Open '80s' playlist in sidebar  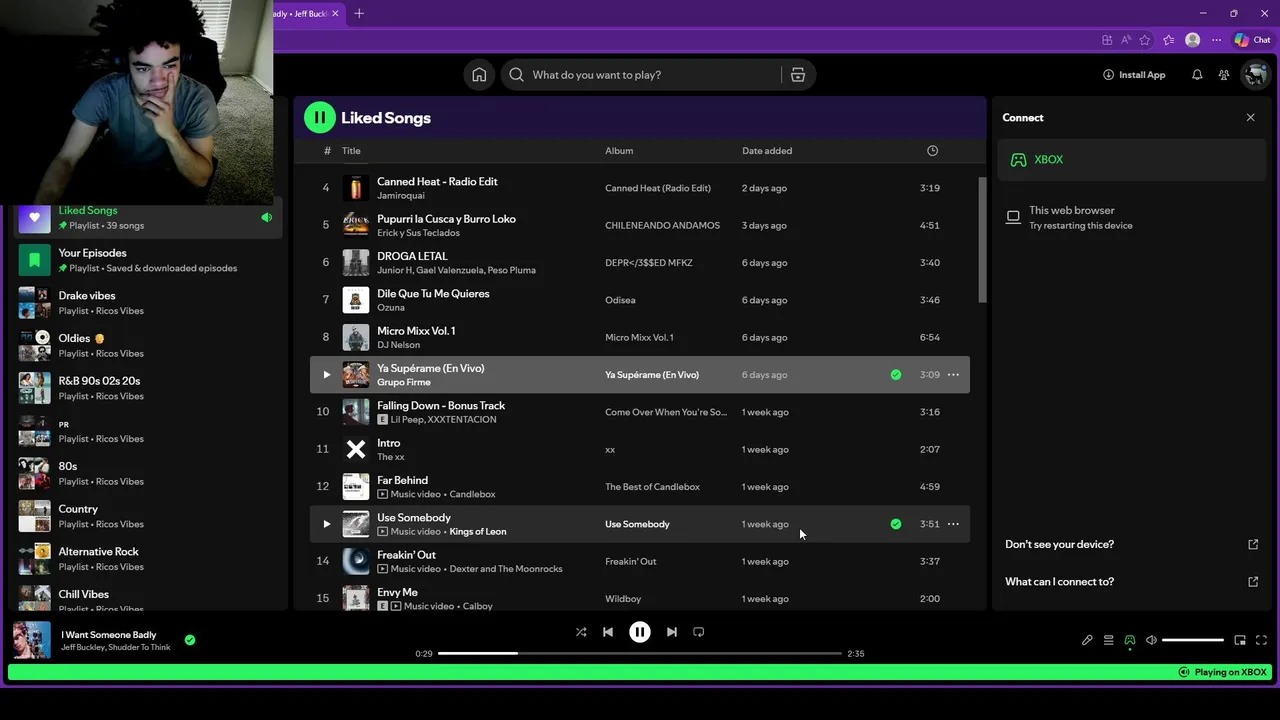tap(149, 473)
